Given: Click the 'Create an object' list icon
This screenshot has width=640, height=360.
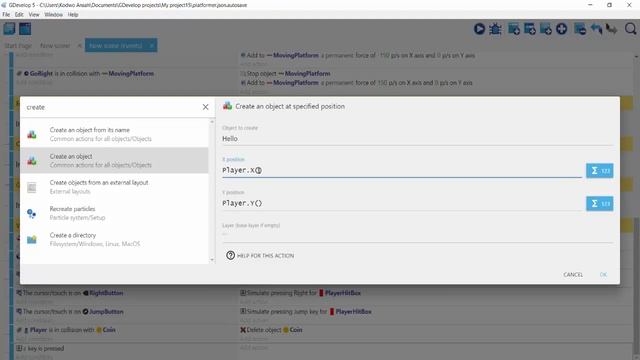Looking at the screenshot, I should pyautogui.click(x=32, y=160).
